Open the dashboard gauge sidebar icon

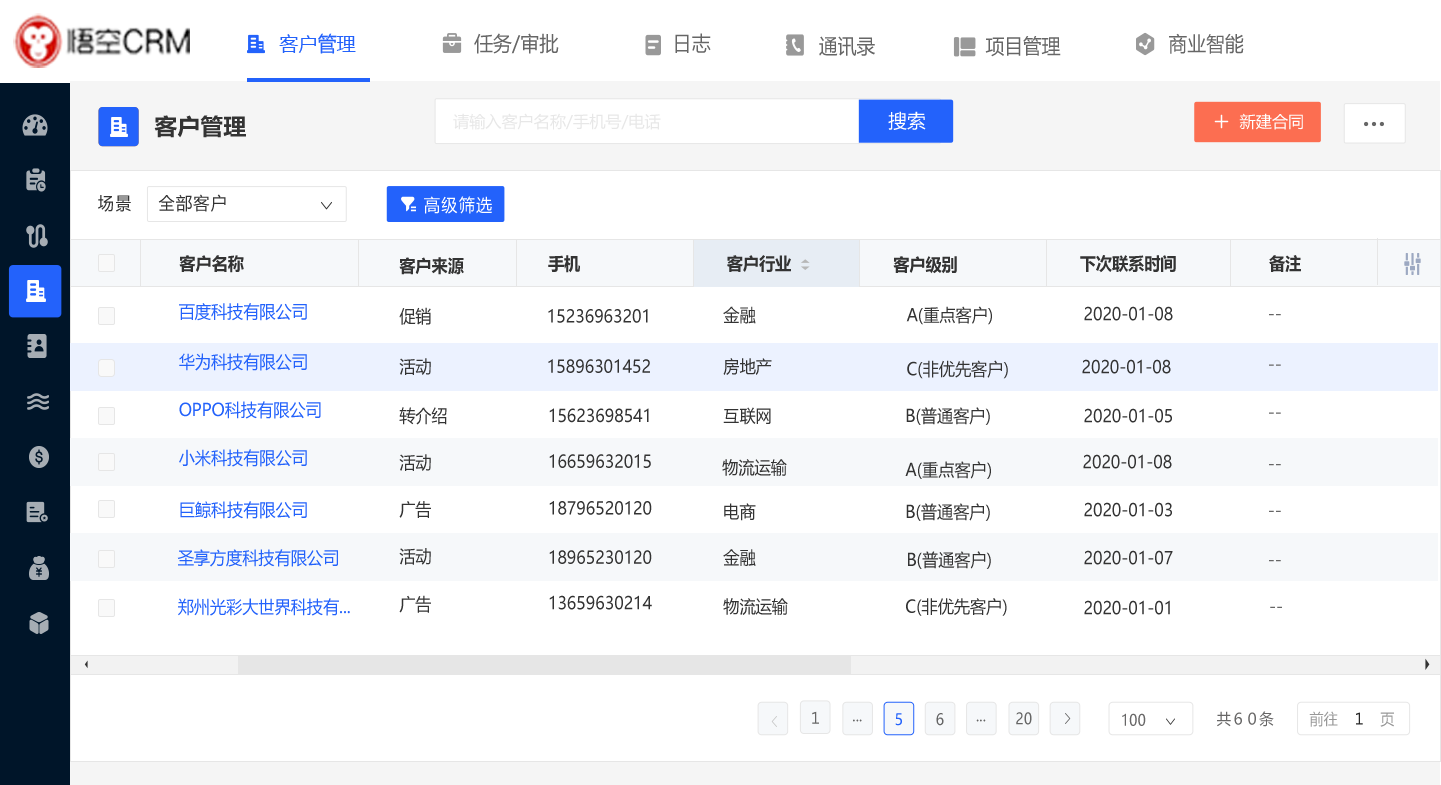35,126
